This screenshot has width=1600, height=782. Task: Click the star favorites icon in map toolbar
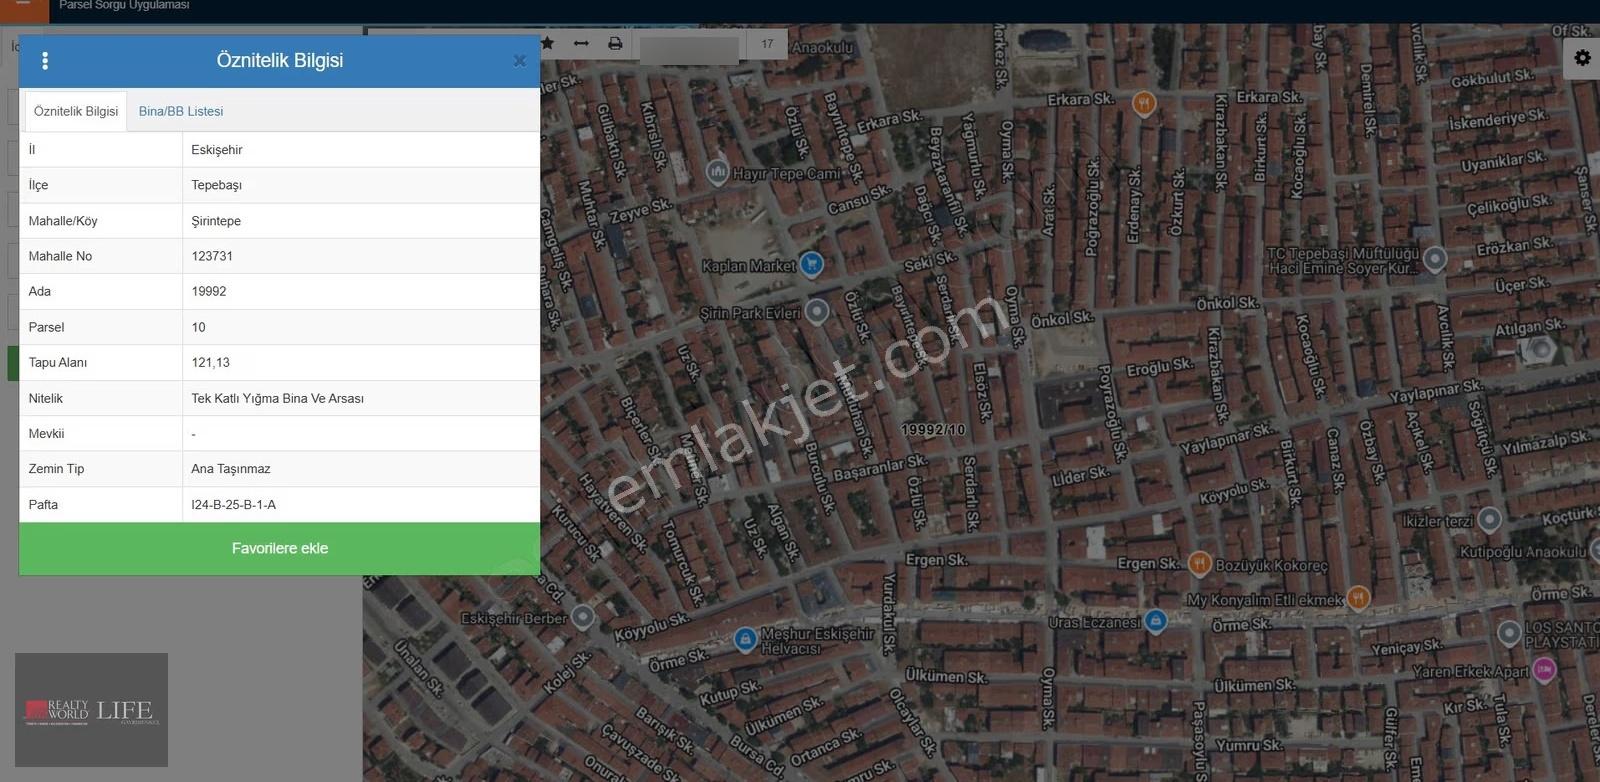(x=547, y=43)
